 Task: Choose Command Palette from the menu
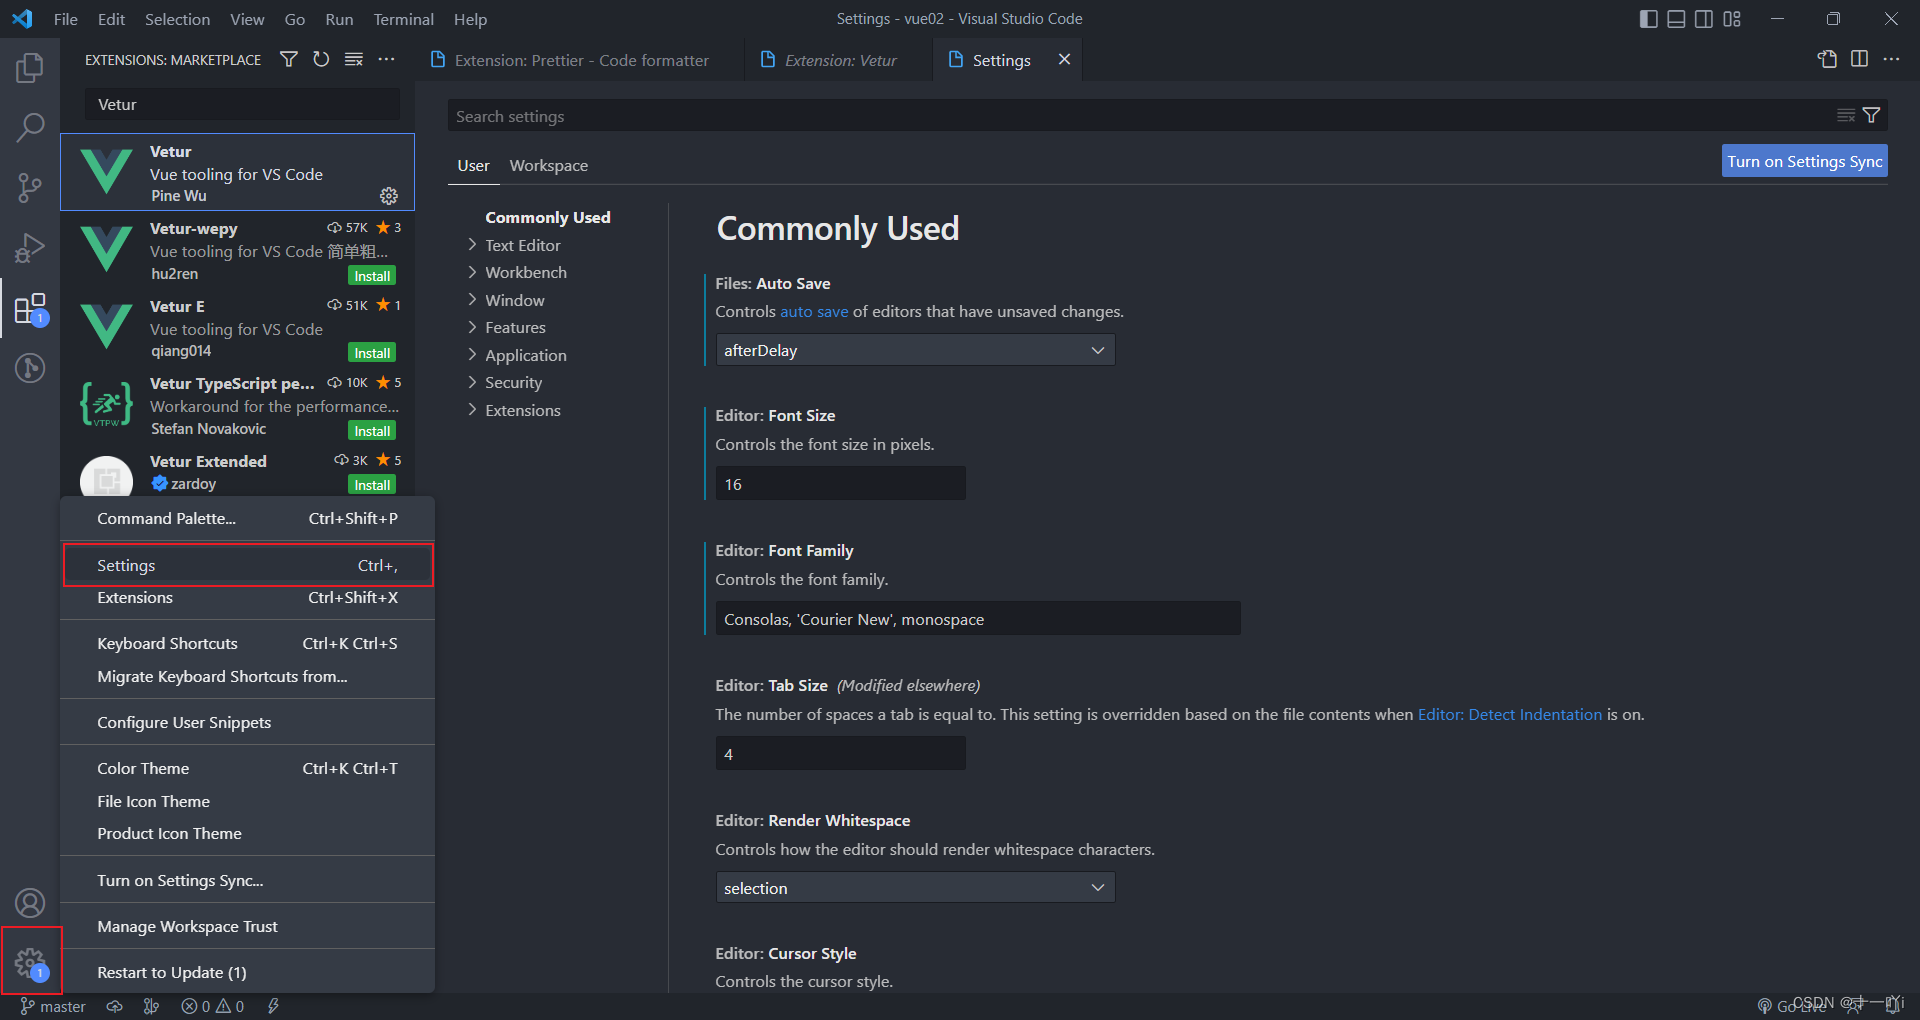click(x=248, y=518)
